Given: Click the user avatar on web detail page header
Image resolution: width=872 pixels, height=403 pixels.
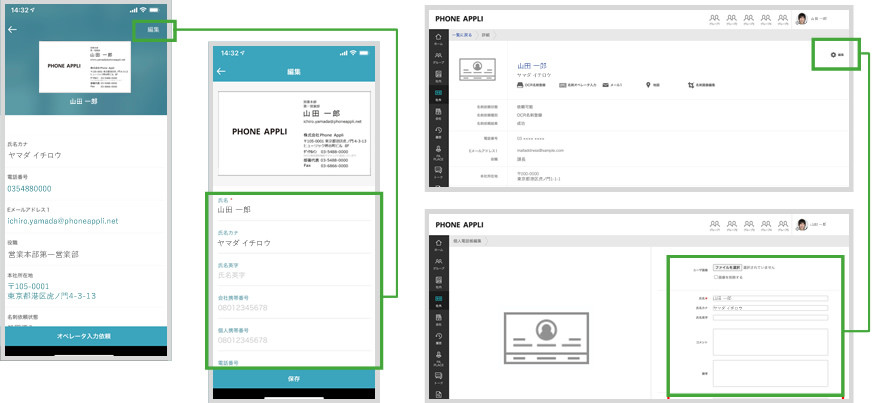Looking at the screenshot, I should tap(802, 19).
